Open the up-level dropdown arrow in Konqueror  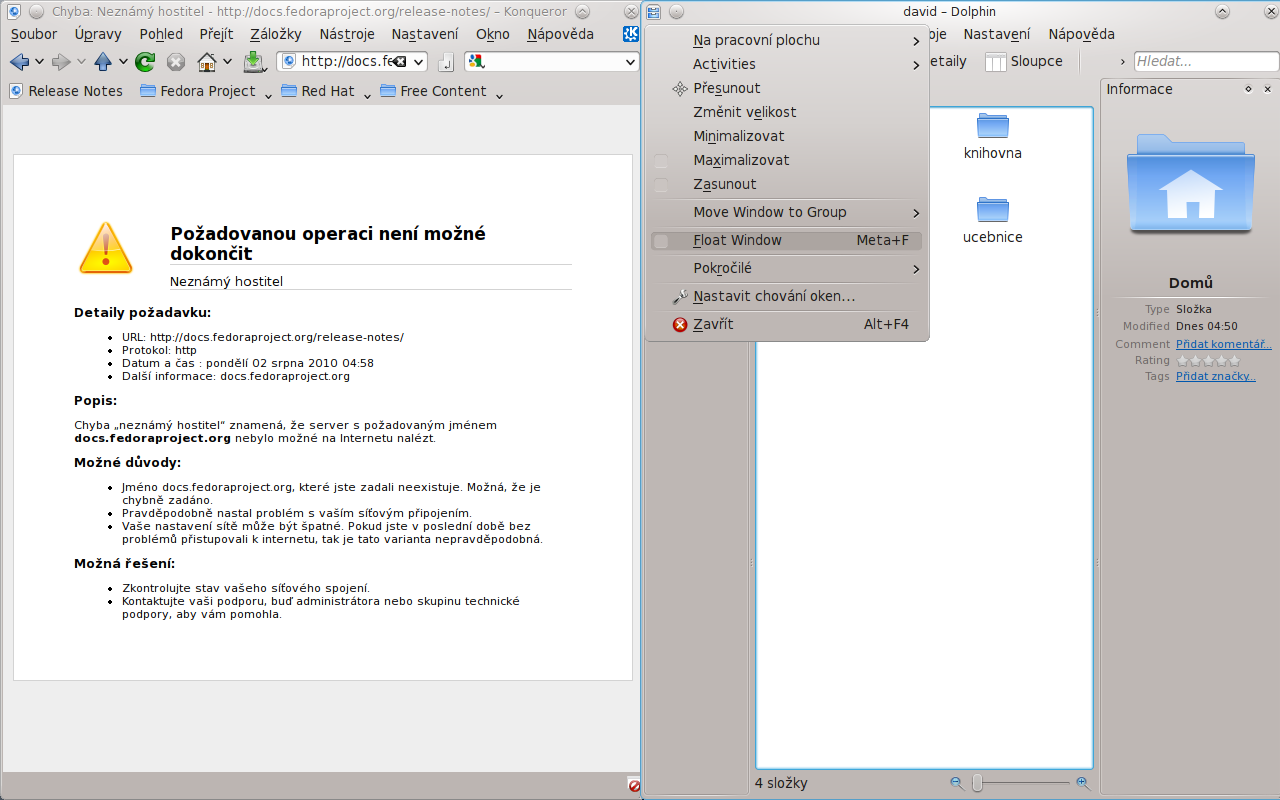coord(123,62)
